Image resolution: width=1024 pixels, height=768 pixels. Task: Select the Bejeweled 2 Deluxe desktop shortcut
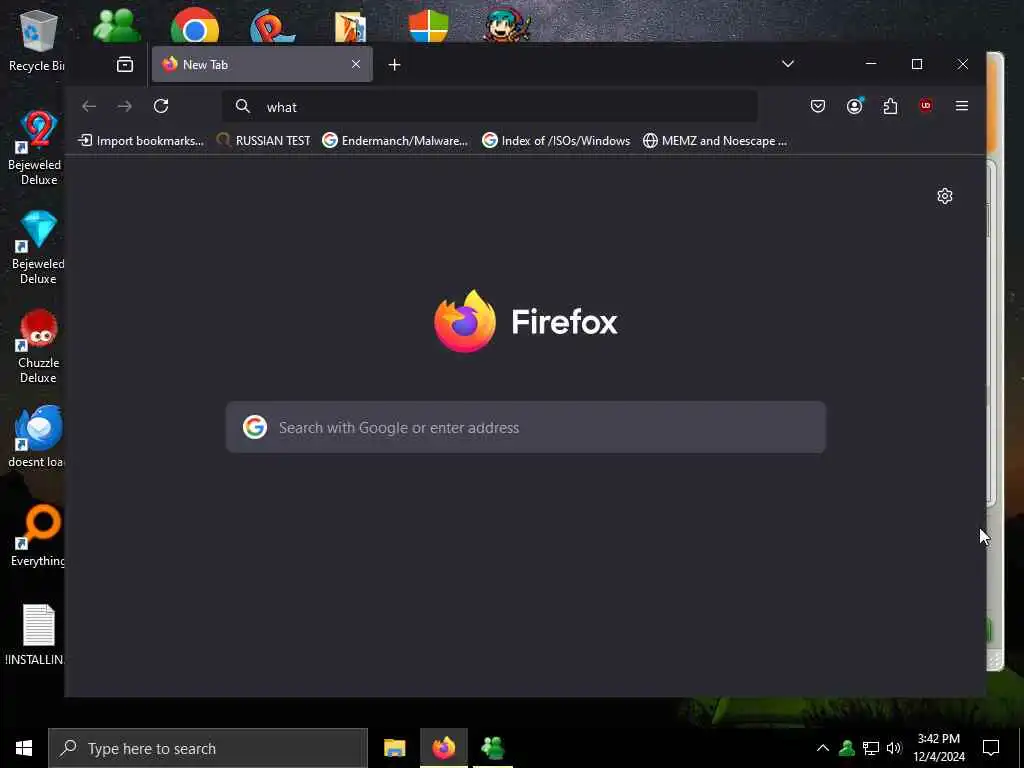37,148
